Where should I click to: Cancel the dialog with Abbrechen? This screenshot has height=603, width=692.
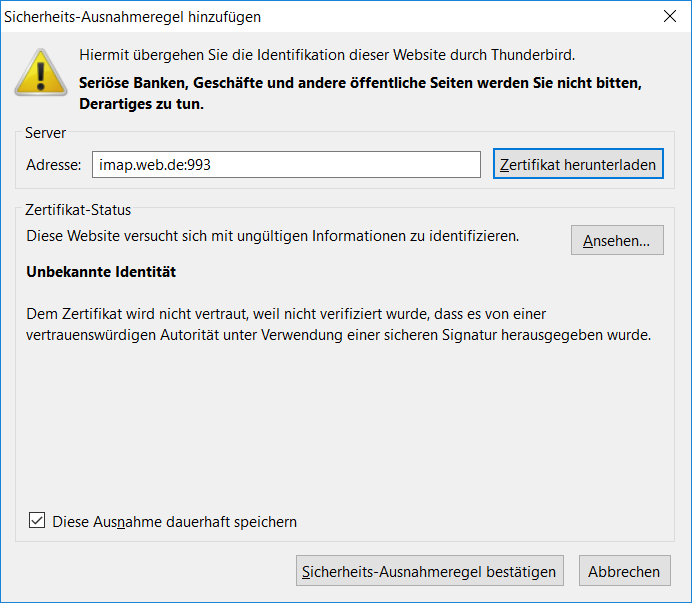623,571
